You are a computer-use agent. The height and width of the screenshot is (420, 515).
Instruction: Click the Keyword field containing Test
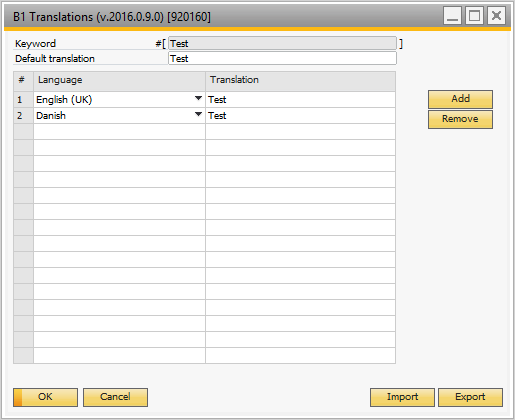coord(282,43)
